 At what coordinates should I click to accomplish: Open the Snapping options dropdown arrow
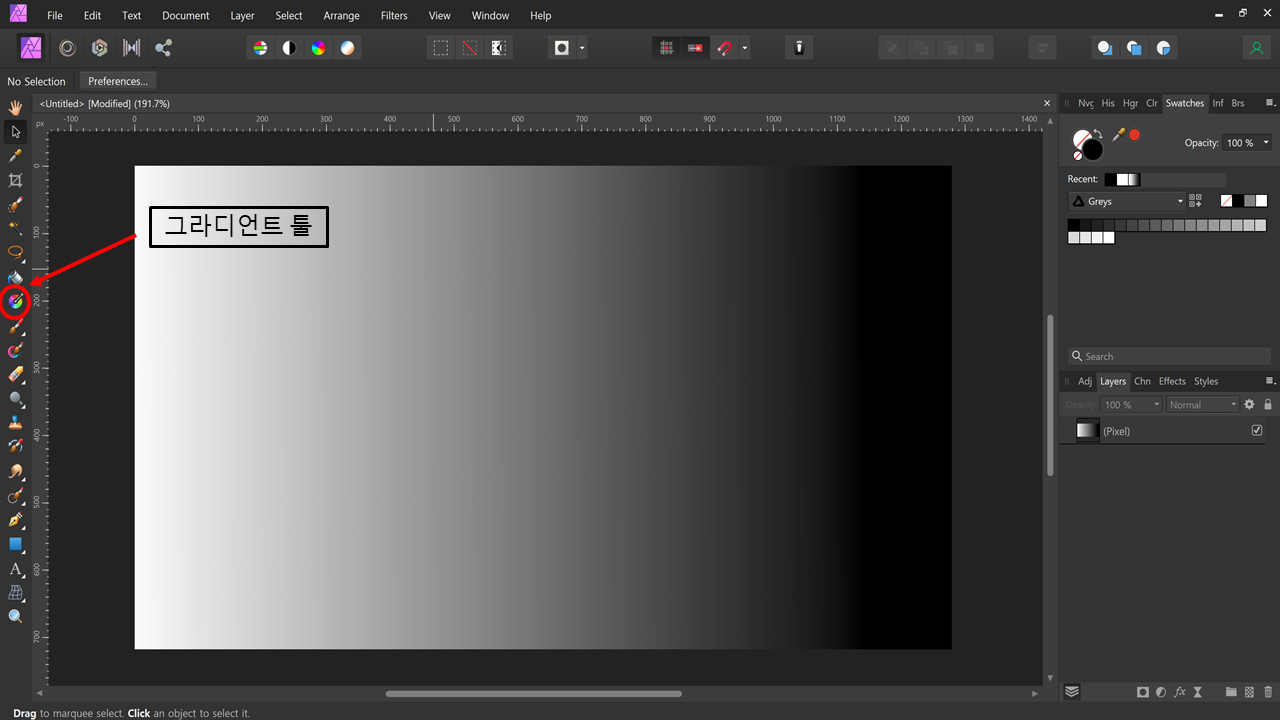(x=745, y=47)
